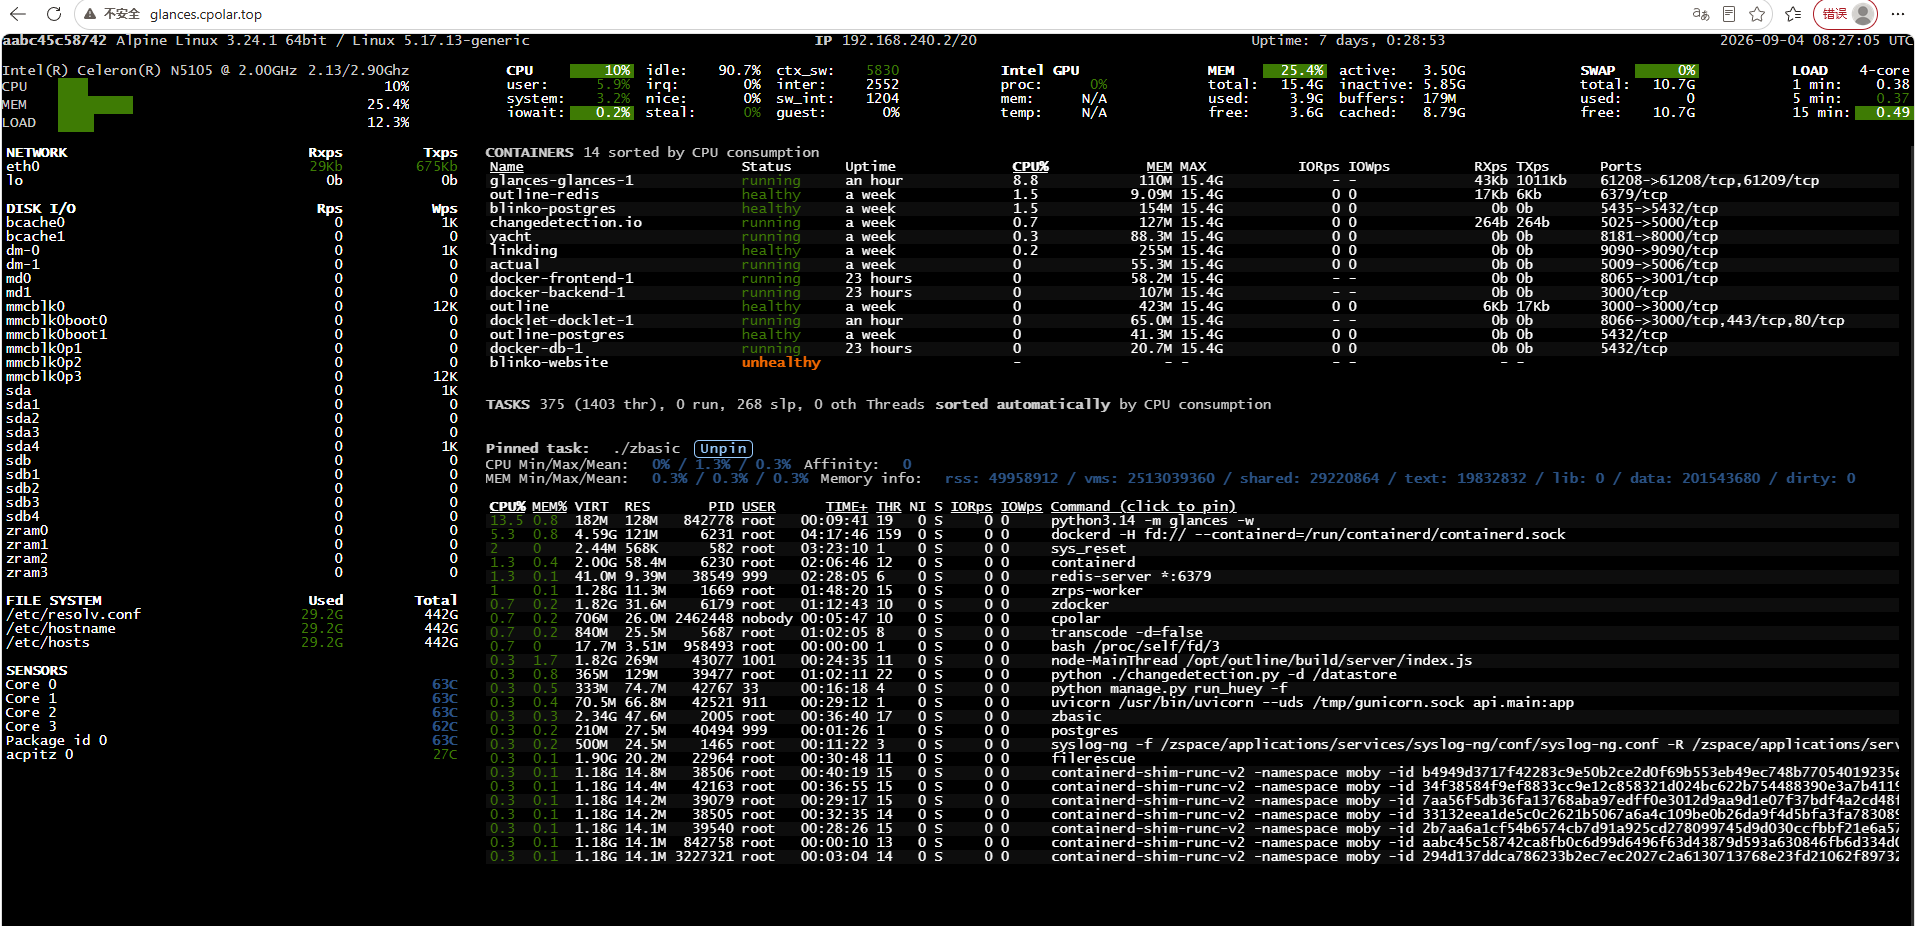Sort containers by Name column header

point(506,167)
